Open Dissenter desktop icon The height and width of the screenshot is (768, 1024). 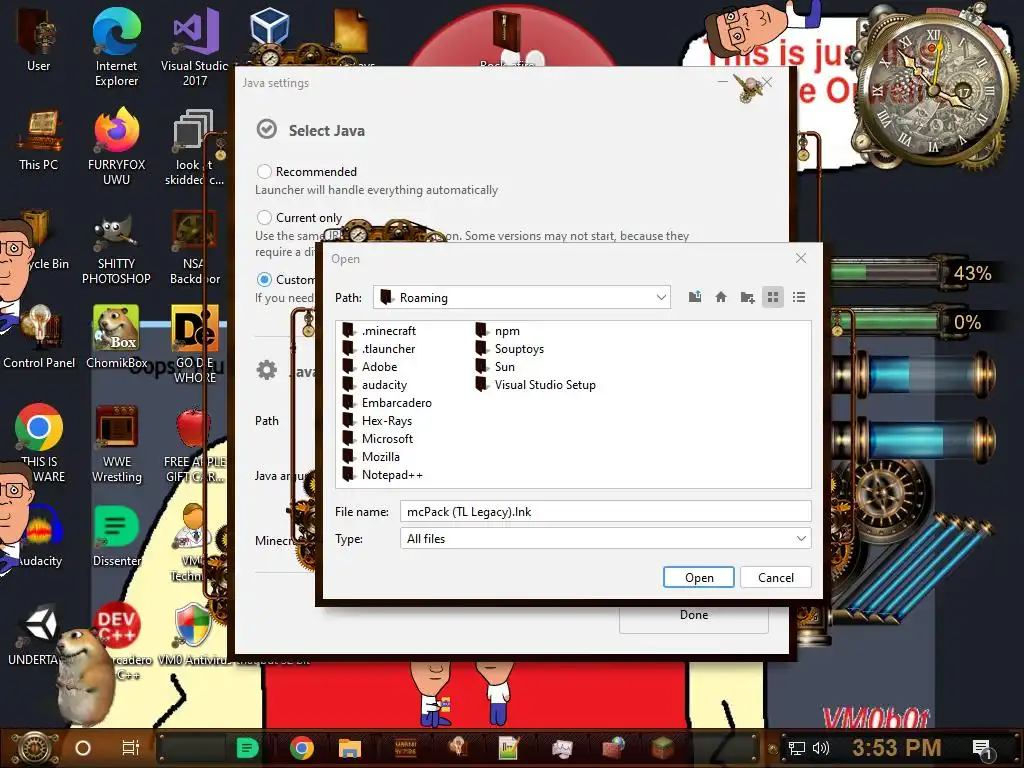pos(116,536)
